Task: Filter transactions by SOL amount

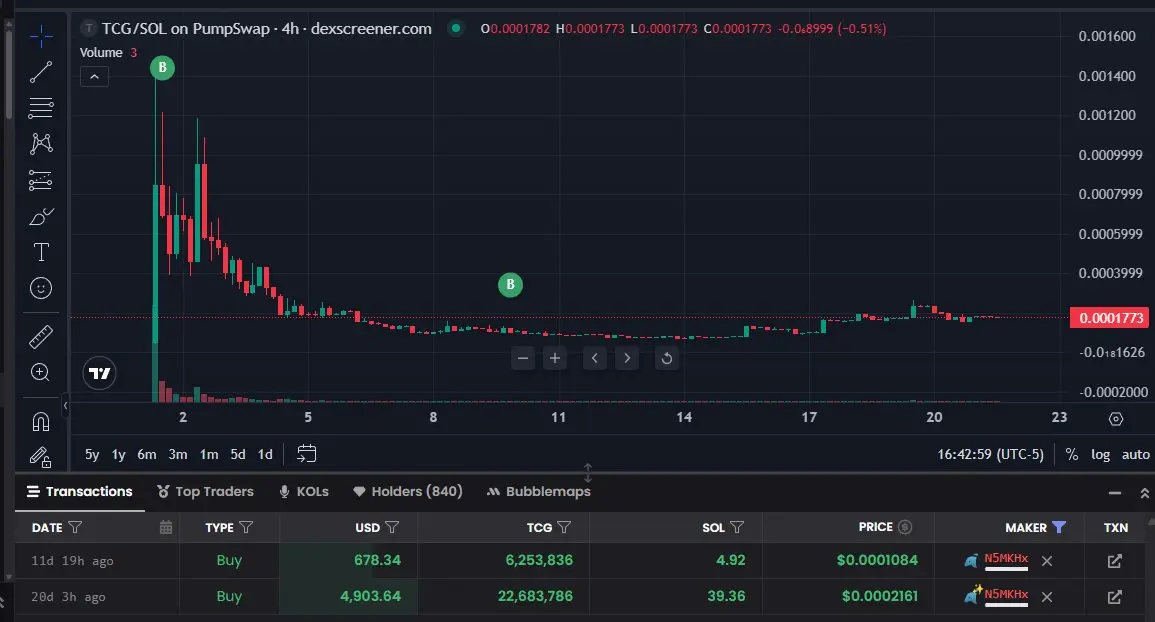Action: pos(737,528)
